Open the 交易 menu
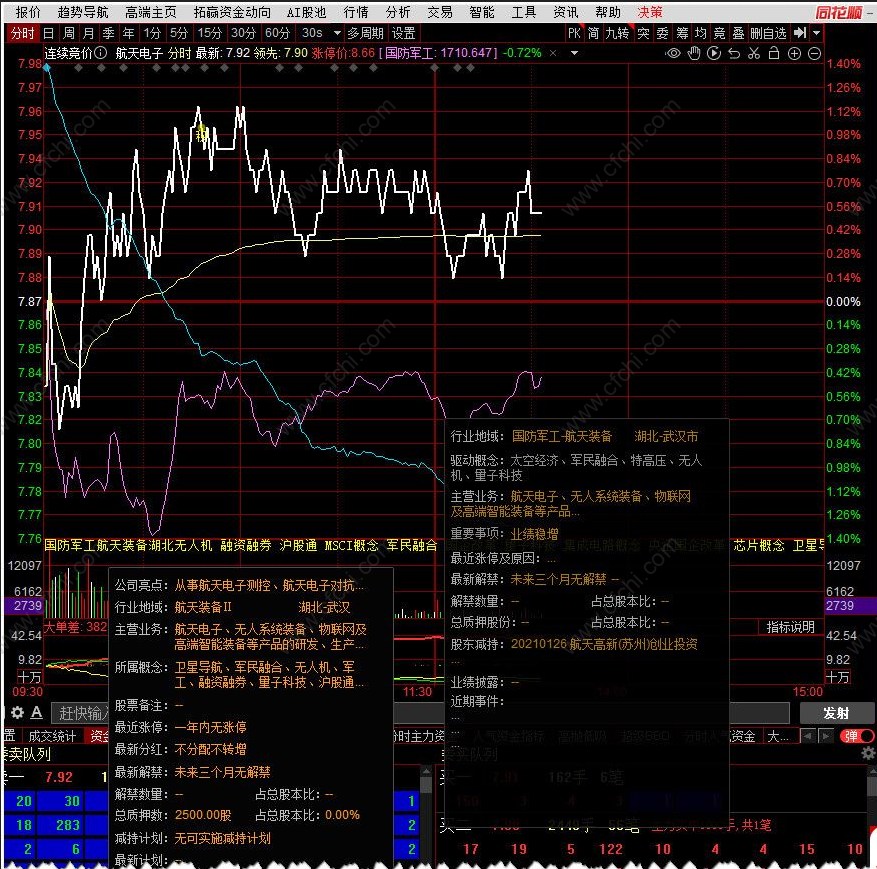The width and height of the screenshot is (877, 869). point(440,12)
